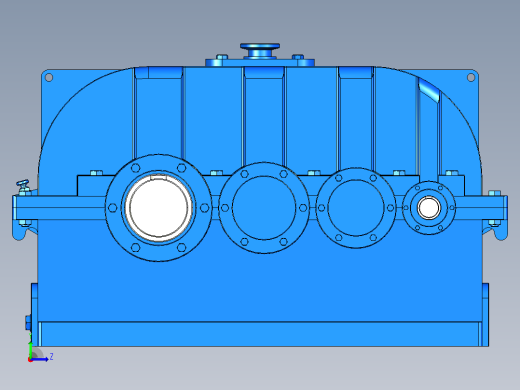The height and width of the screenshot is (390, 520).
Task: Select the rectangular inspection cover plate on top
Action: point(260,62)
